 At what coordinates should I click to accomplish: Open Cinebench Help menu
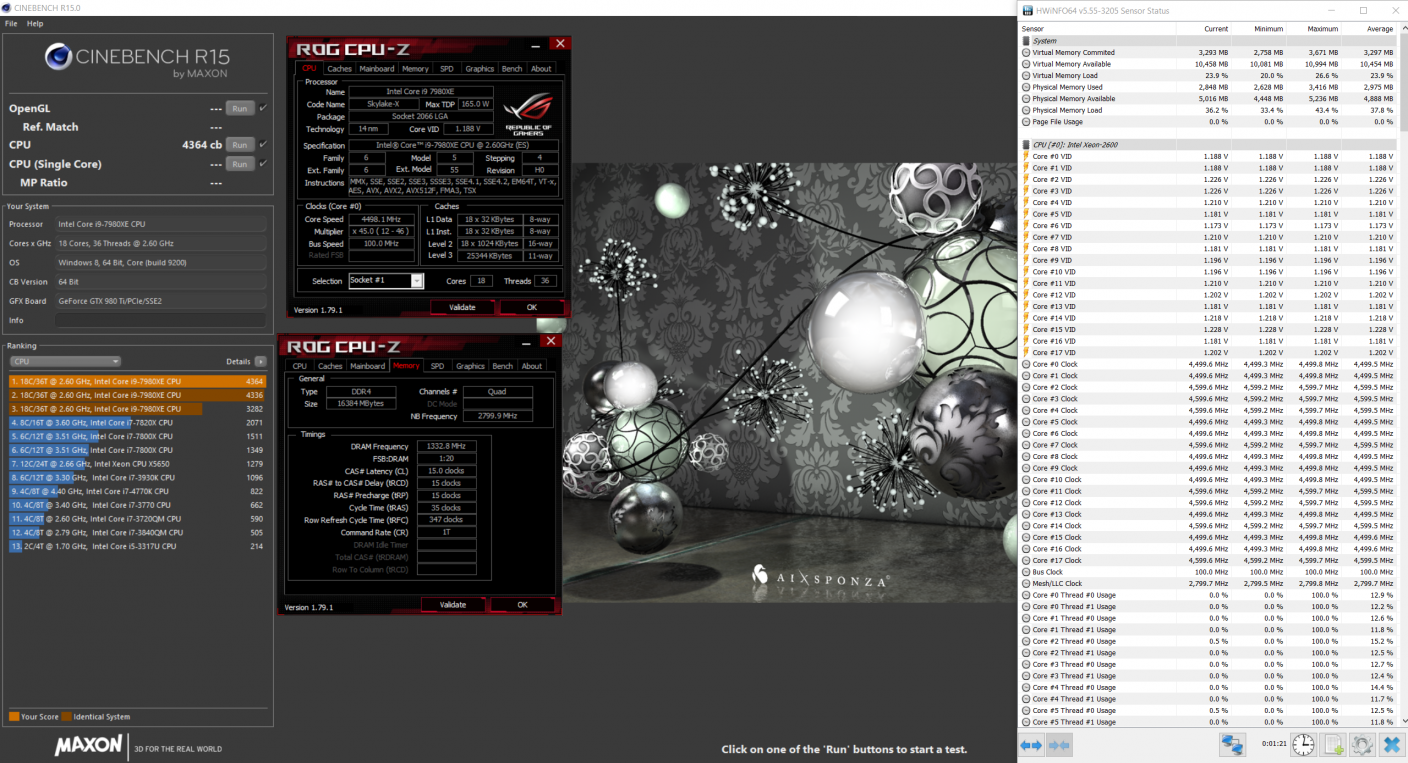tap(35, 23)
